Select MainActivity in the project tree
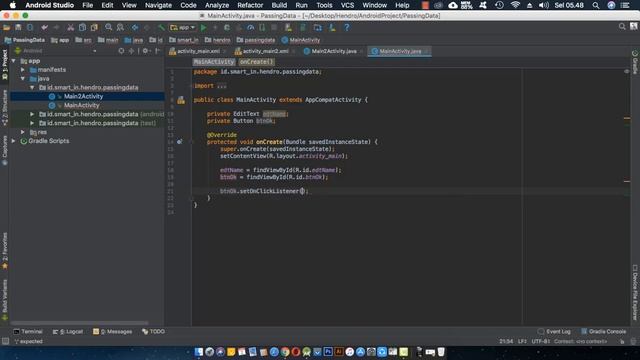The height and width of the screenshot is (360, 640). tap(81, 105)
